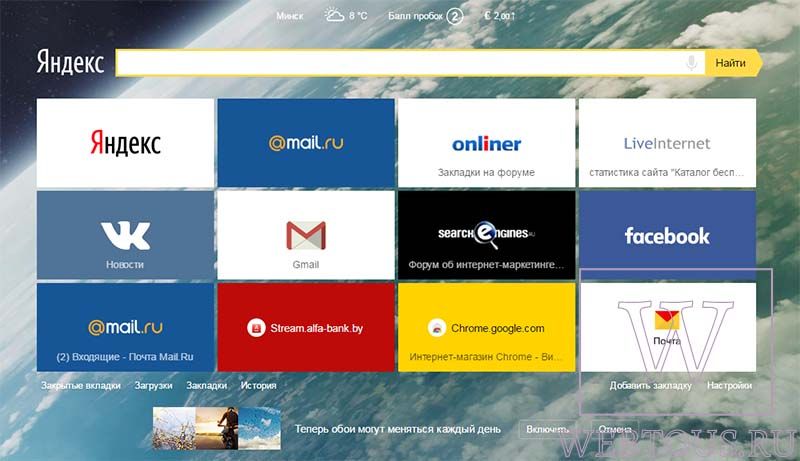Click the Минск city label
This screenshot has height=461, width=800.
click(x=290, y=16)
